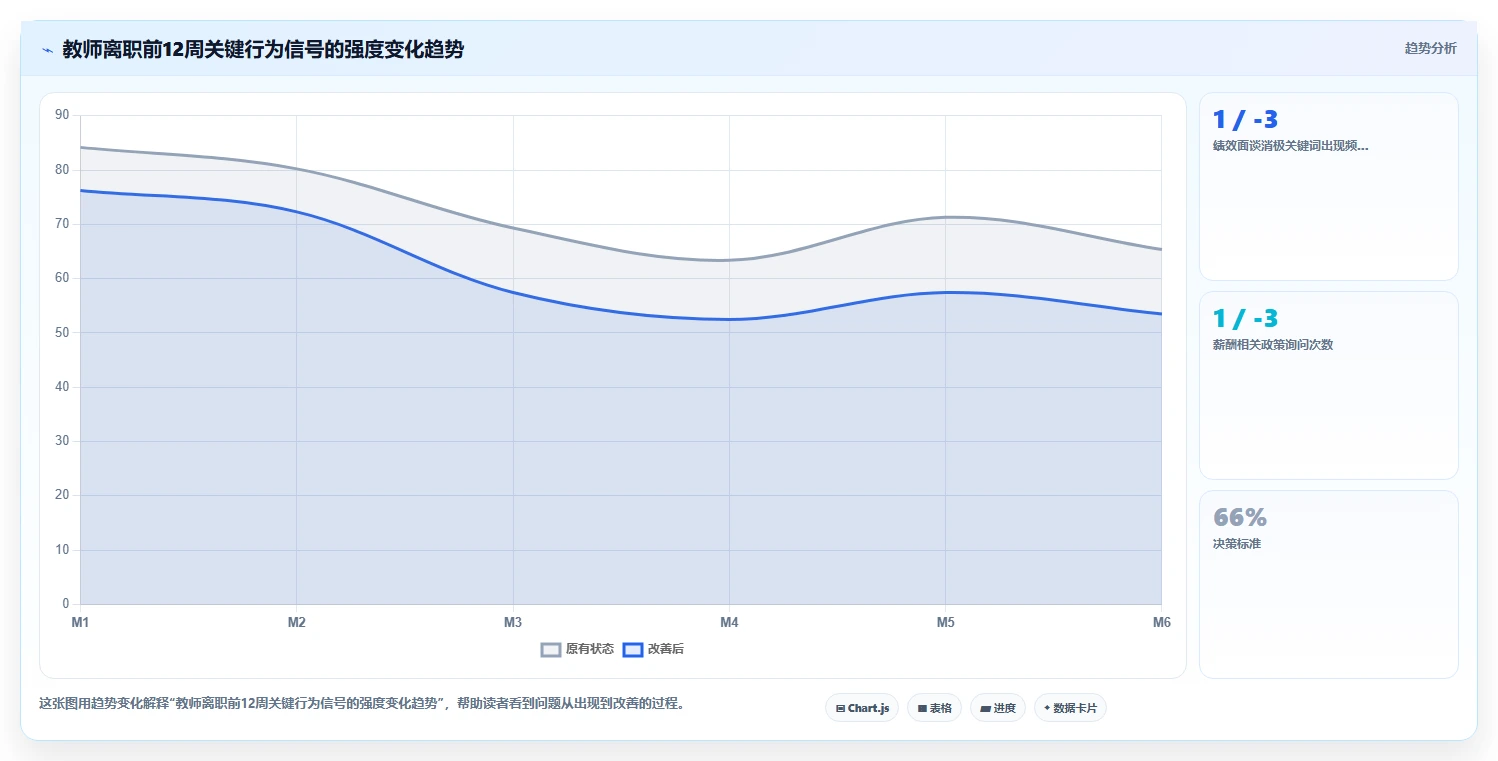This screenshot has width=1498, height=761.
Task: Open the 66% 决策标准 data card
Action: pyautogui.click(x=1329, y=585)
